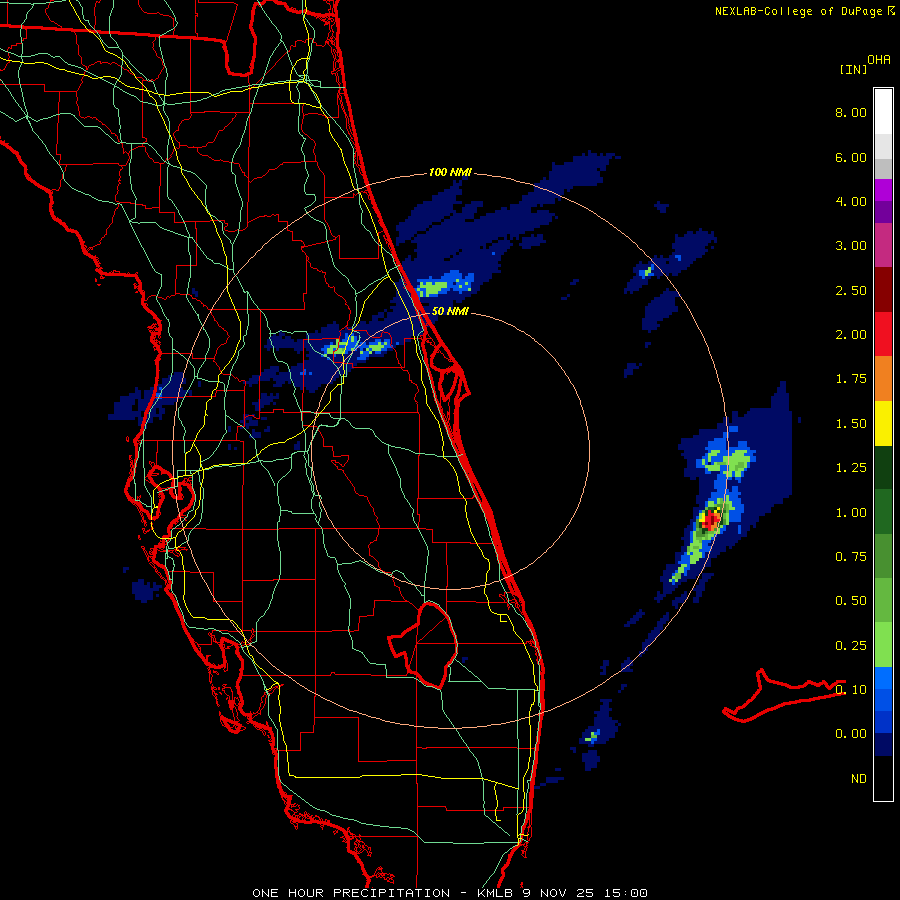The width and height of the screenshot is (900, 900).
Task: Click the 0.00 legend value
Action: [851, 734]
